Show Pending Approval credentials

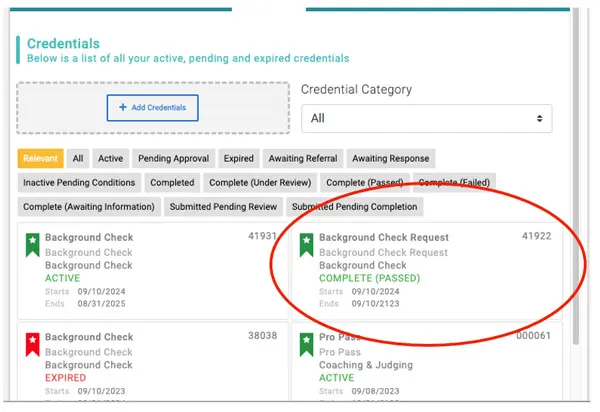174,158
